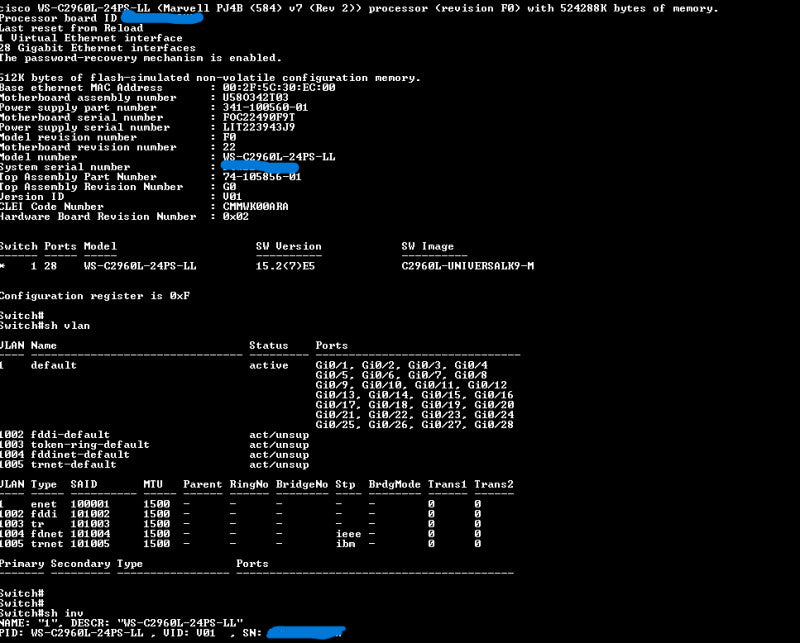Click the Model number value WS-C2960L-24PS-LL
This screenshot has height=643, width=800.
pyautogui.click(x=279, y=157)
